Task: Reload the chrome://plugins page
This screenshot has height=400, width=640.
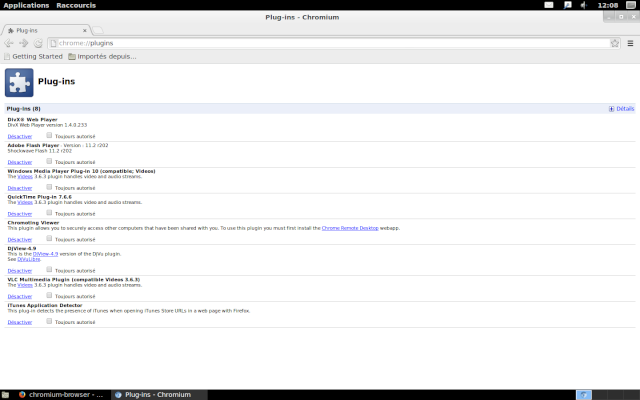Action: click(38, 43)
